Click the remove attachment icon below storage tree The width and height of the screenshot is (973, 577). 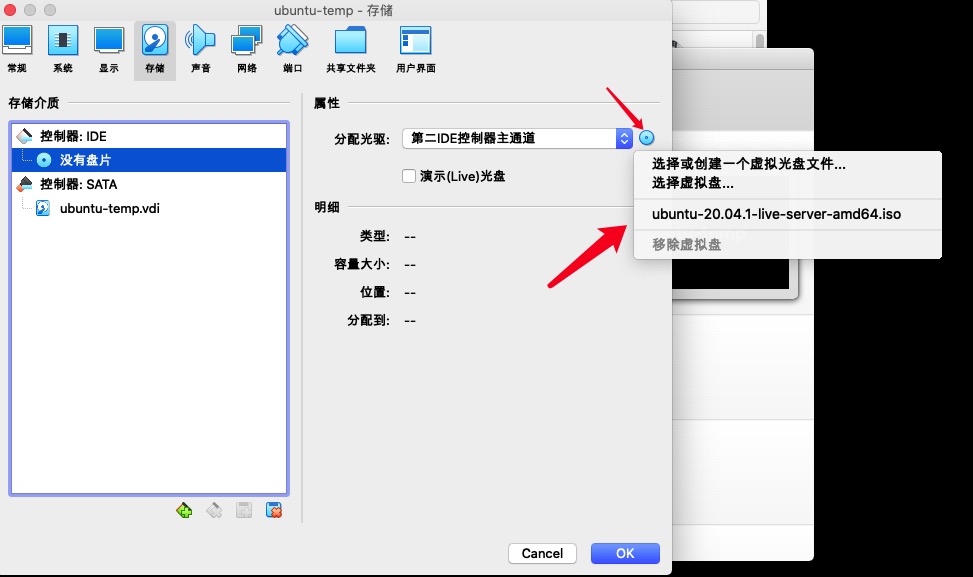pos(274,511)
